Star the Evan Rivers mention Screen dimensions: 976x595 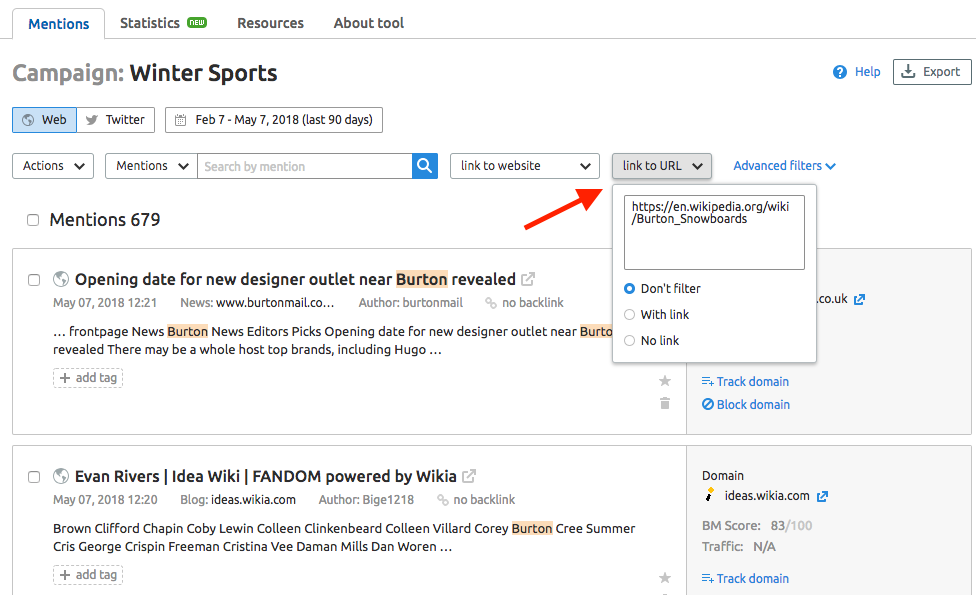point(665,578)
